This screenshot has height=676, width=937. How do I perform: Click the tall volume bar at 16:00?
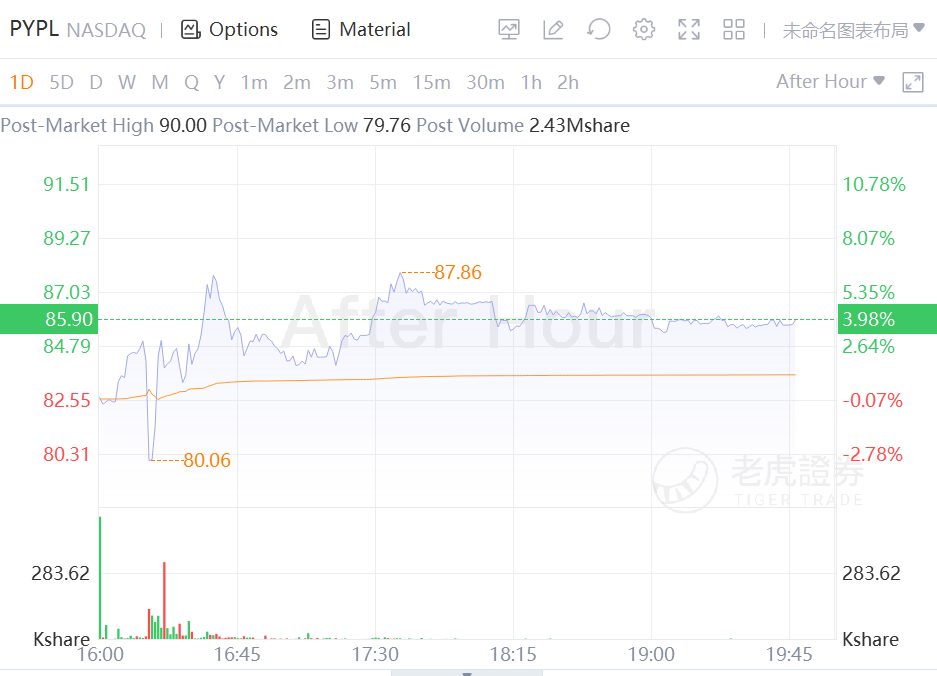pyautogui.click(x=100, y=578)
